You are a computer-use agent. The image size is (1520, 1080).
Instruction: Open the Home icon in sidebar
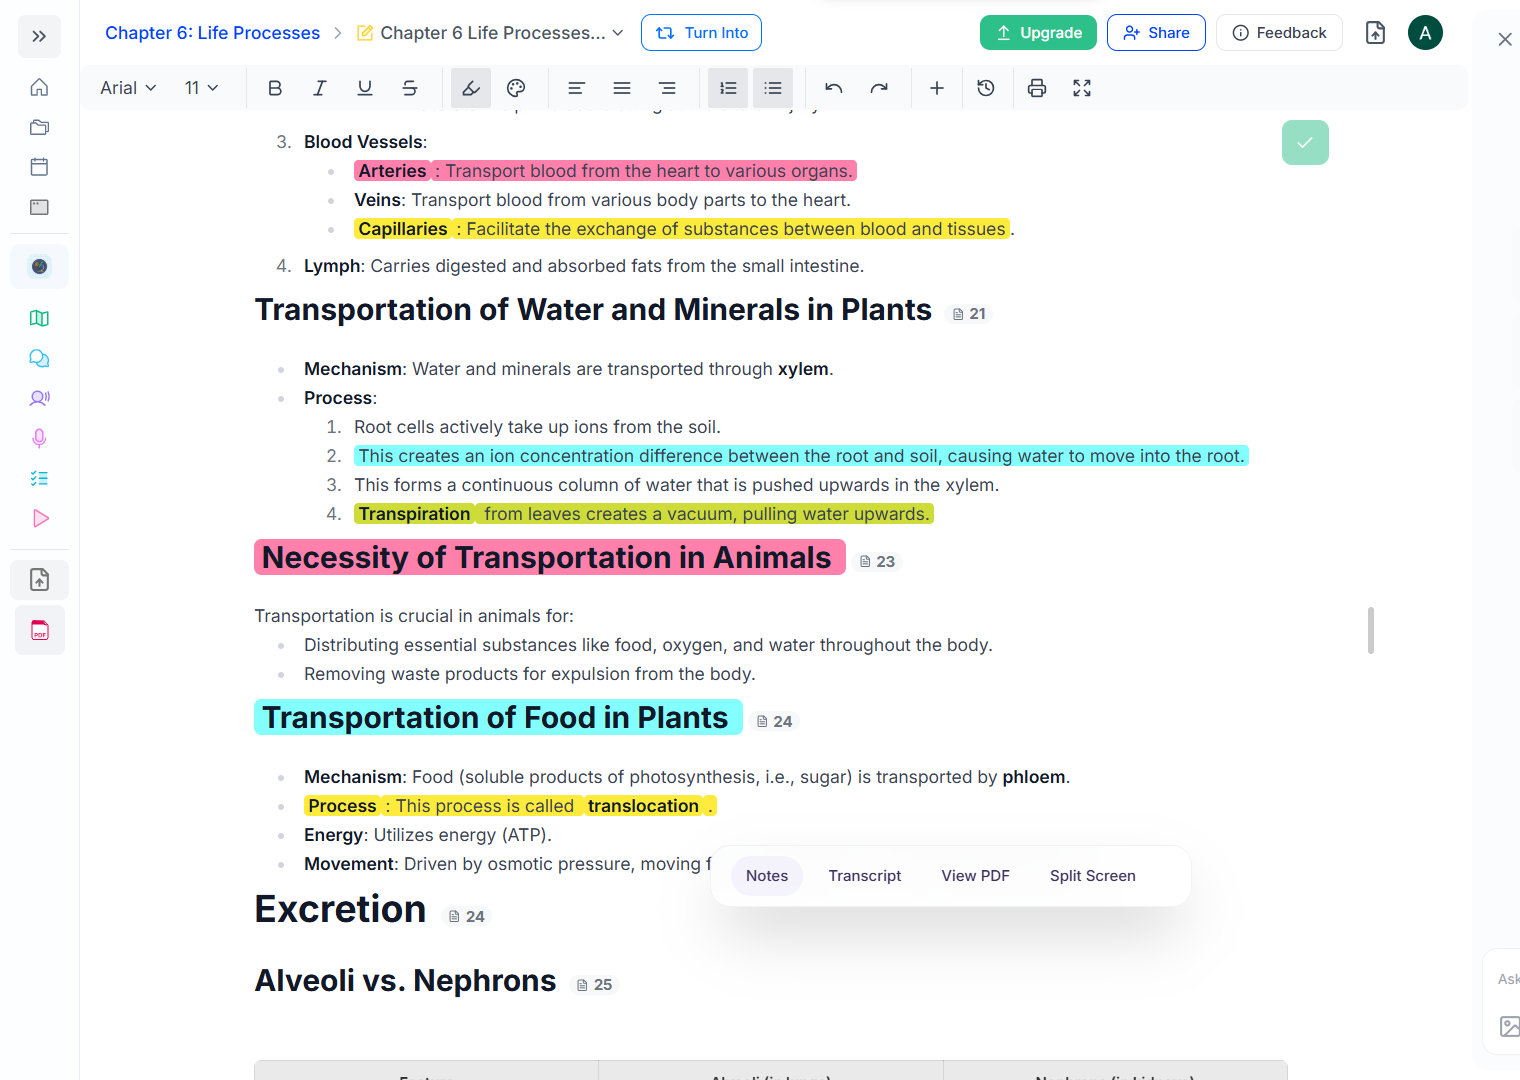[x=39, y=87]
